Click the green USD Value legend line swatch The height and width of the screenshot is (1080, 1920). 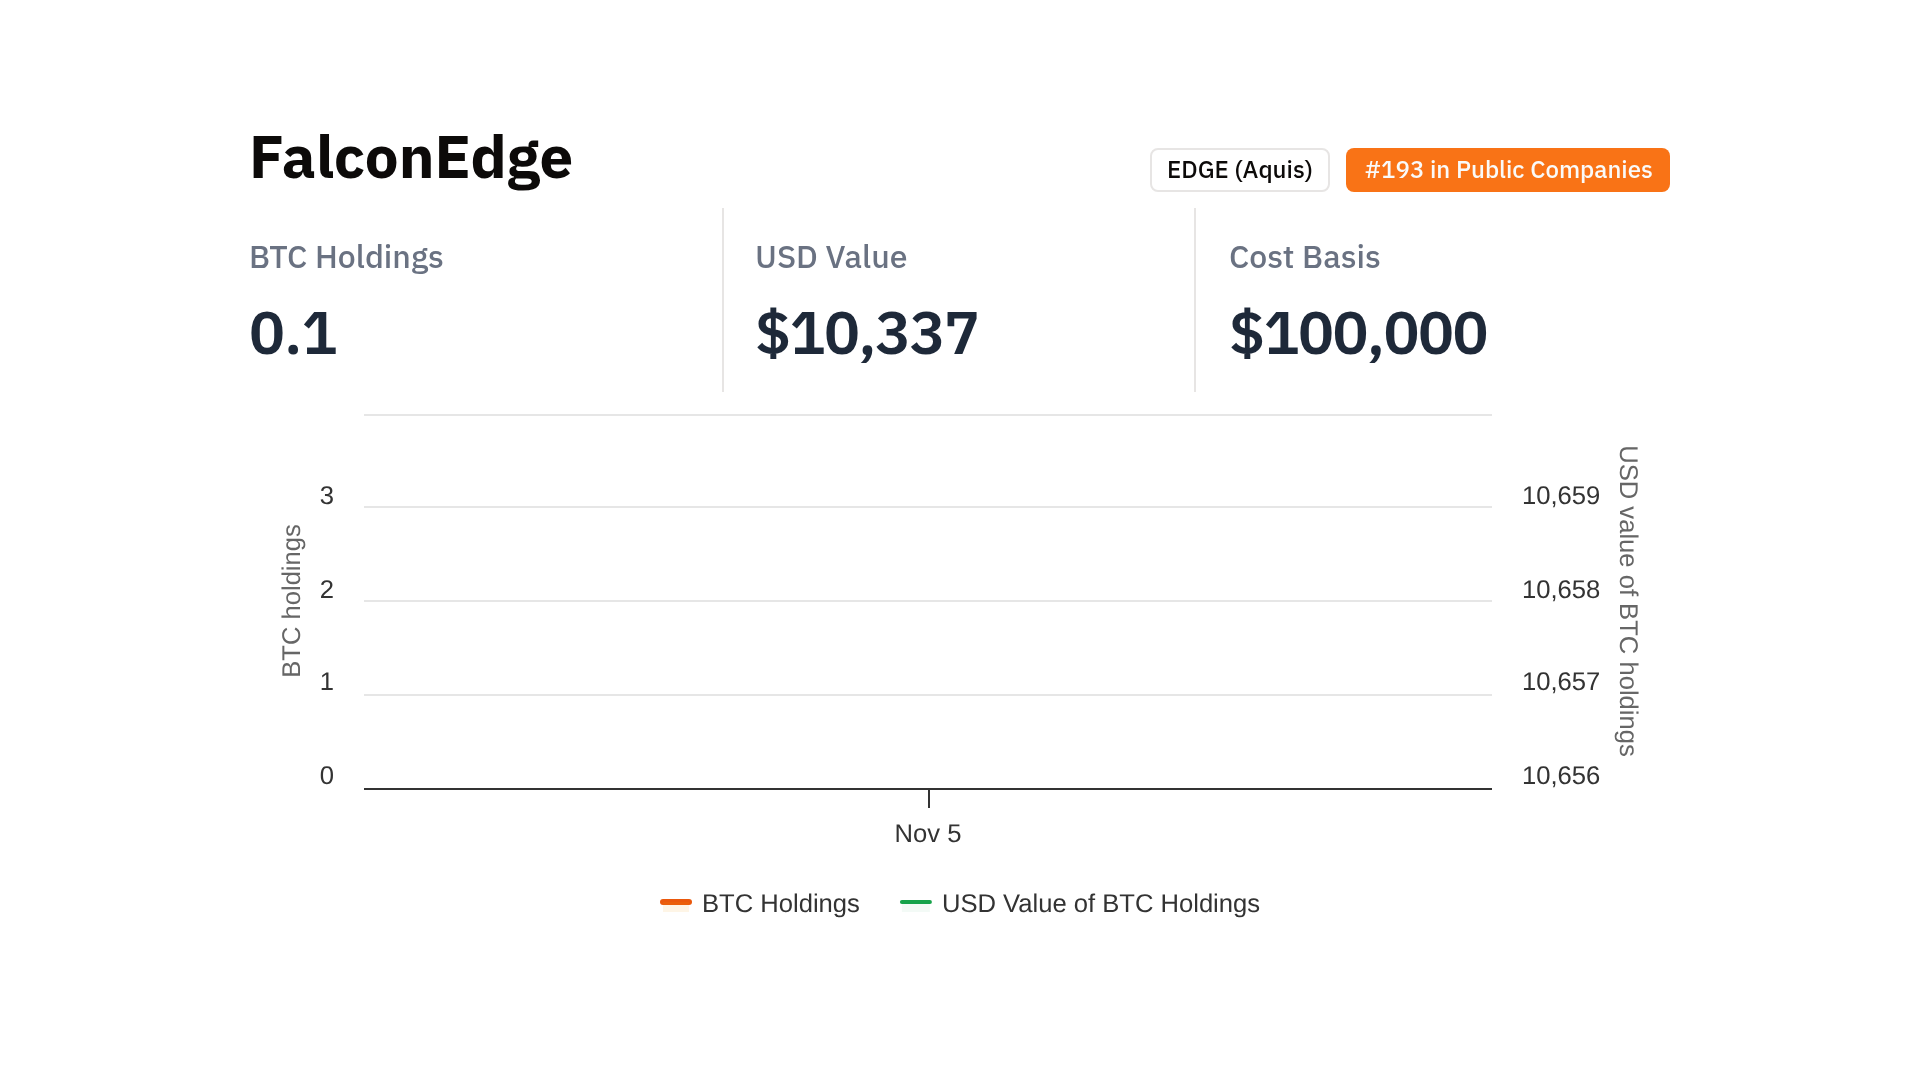pyautogui.click(x=915, y=902)
